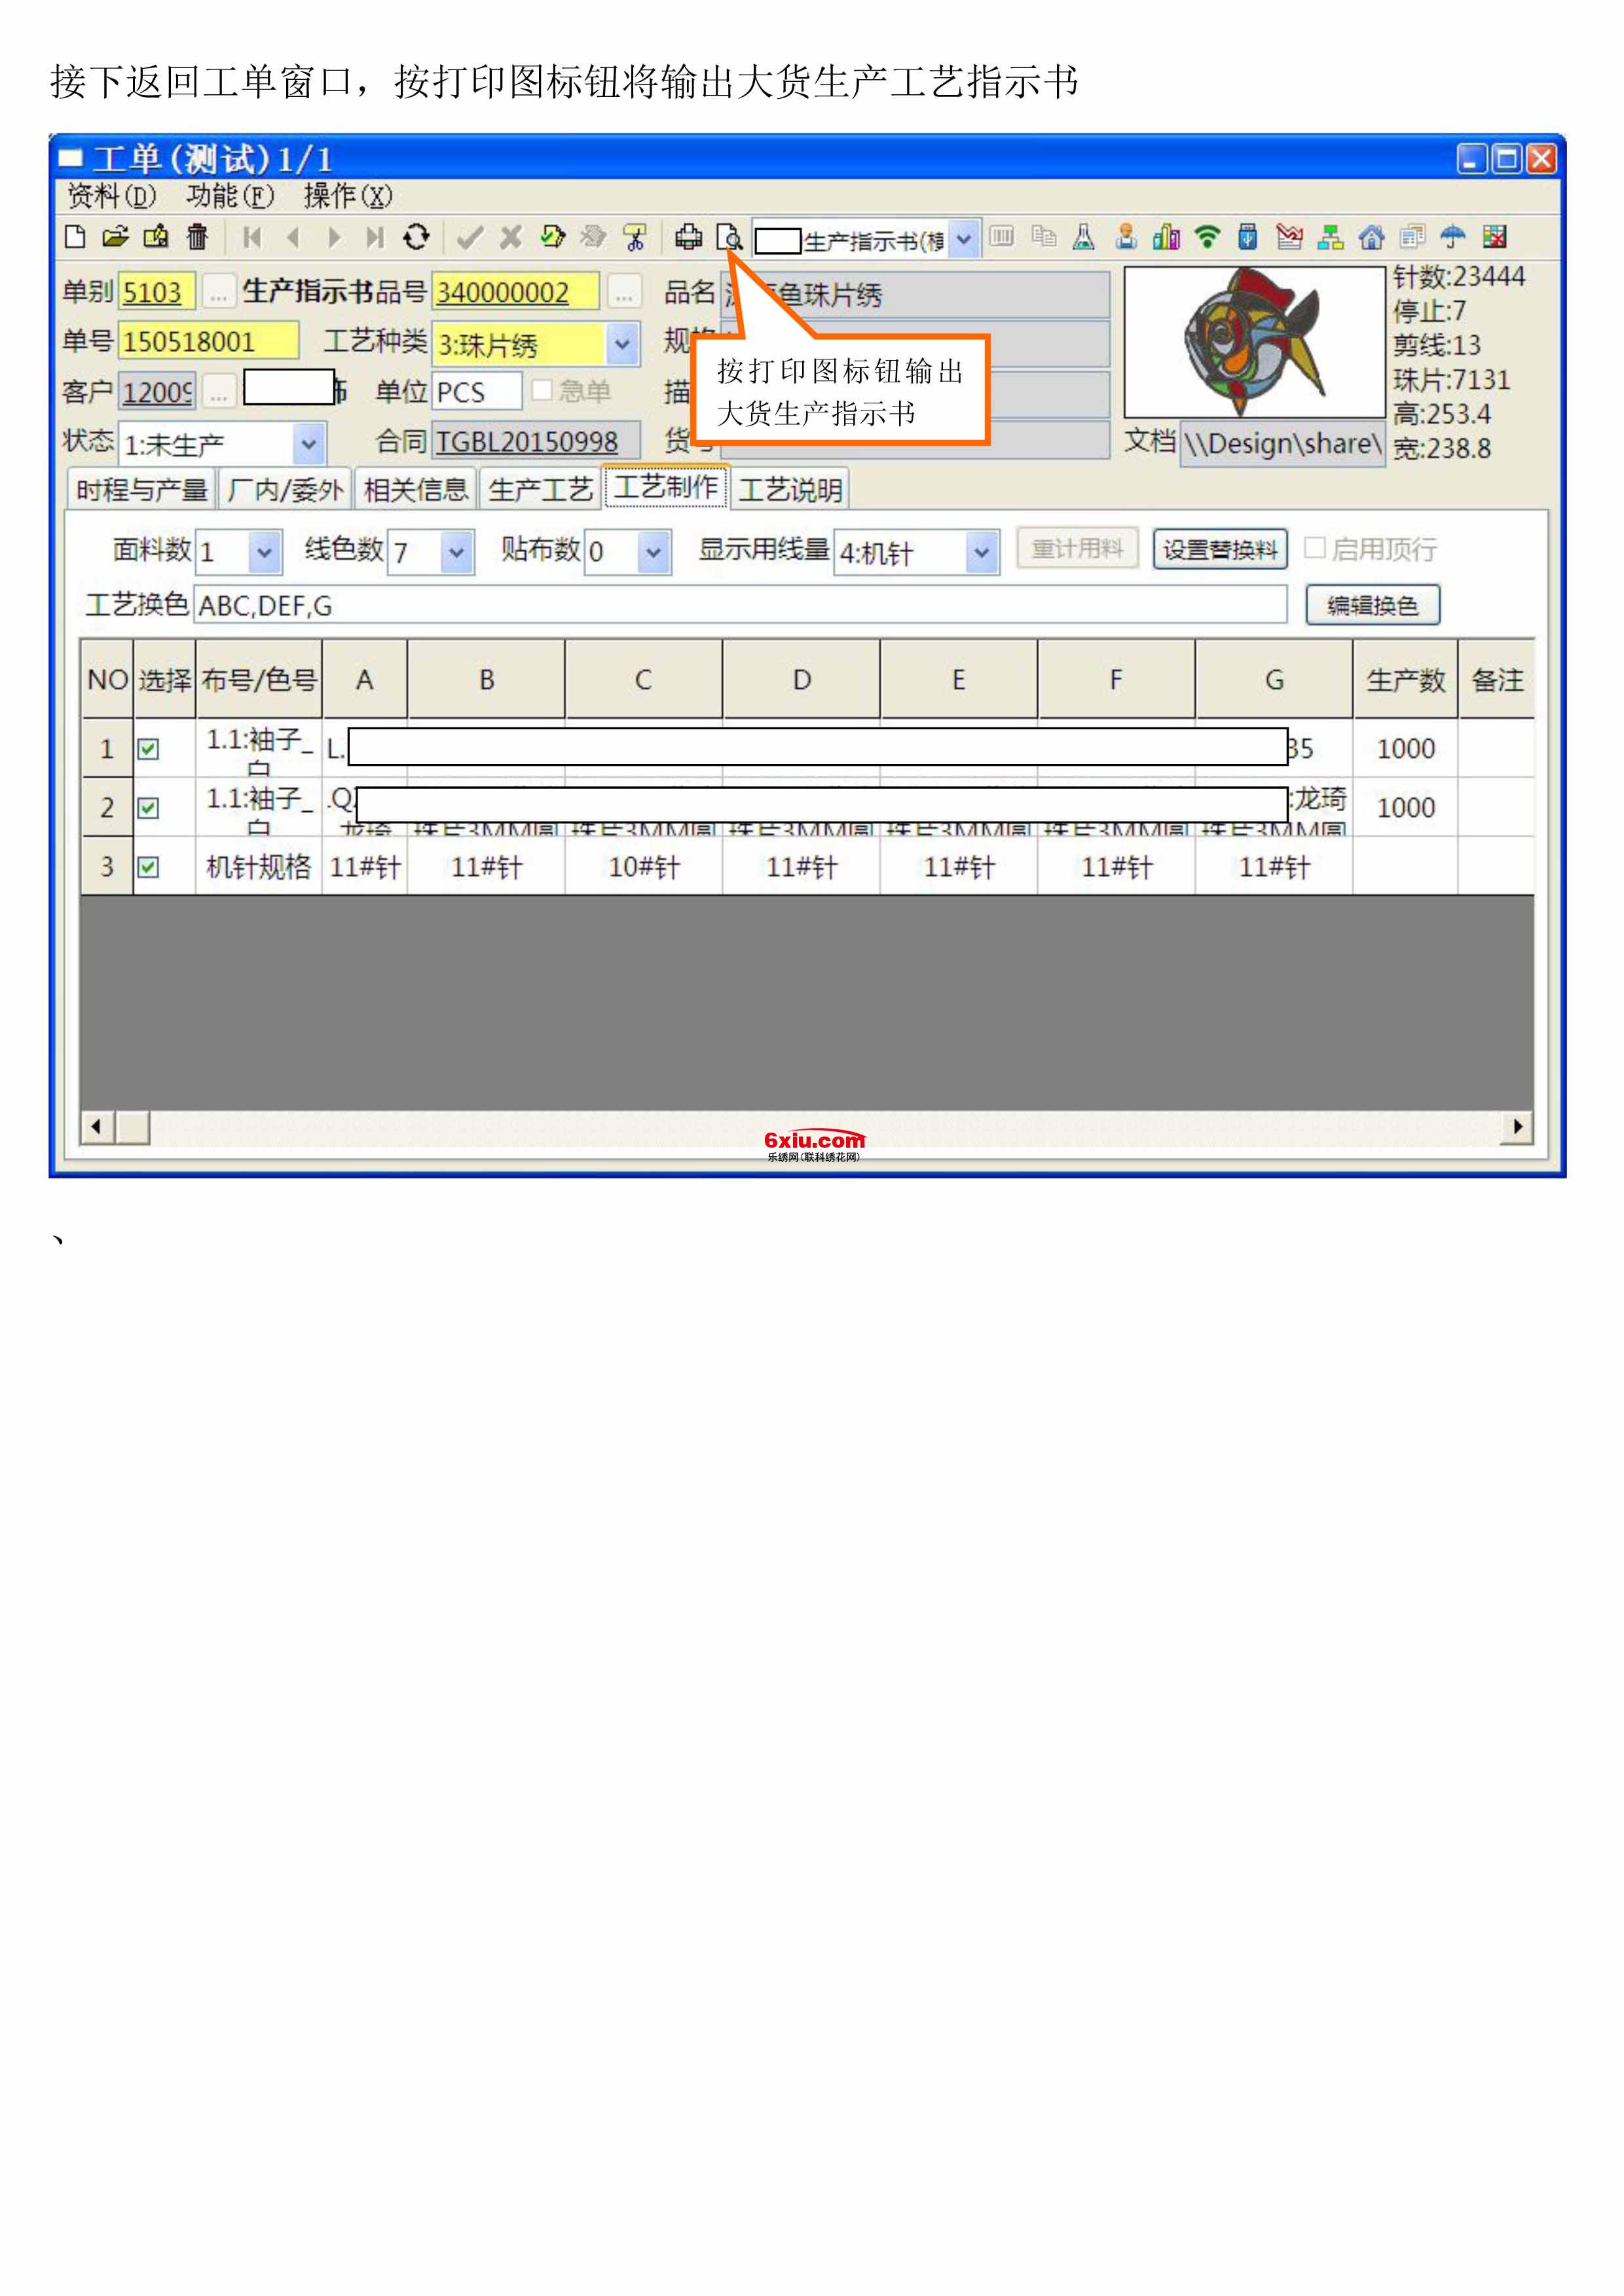1624x2296 pixels.
Task: Click the 设置替换料 button
Action: [x=1220, y=549]
